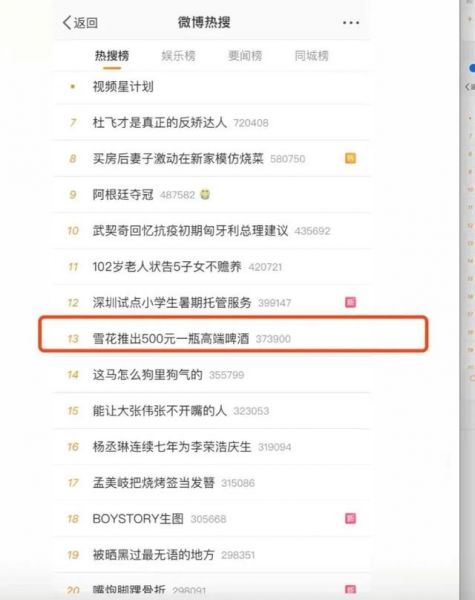Select the 同城榜 tab

coord(311,56)
